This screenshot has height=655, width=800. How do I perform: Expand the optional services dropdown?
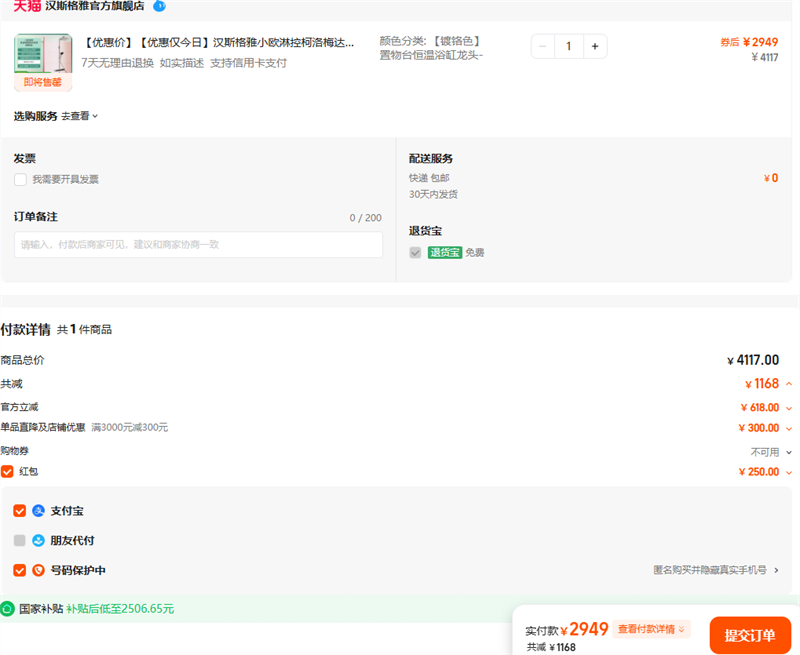click(x=80, y=116)
